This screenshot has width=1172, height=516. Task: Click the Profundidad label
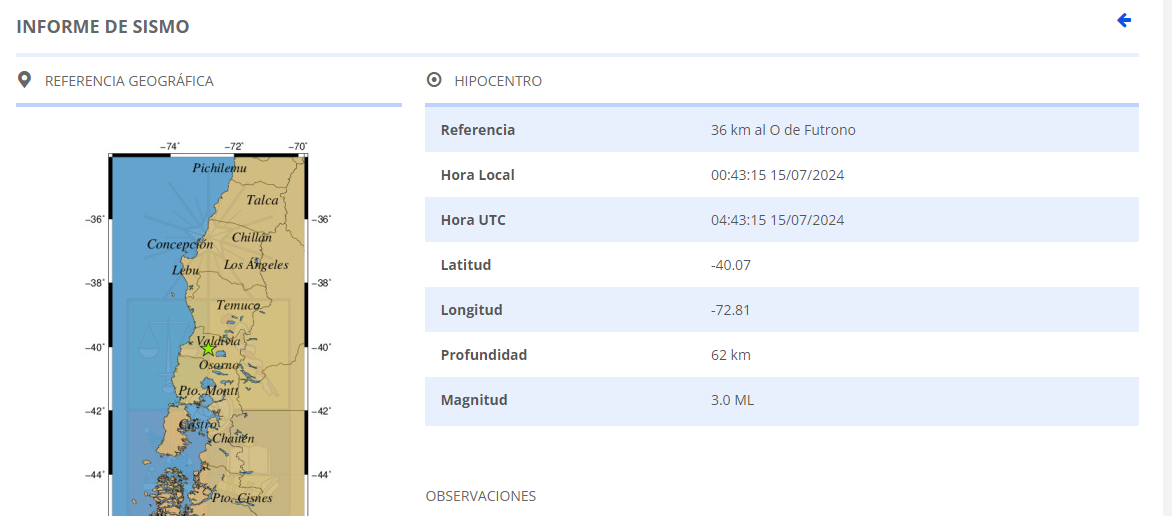click(484, 354)
